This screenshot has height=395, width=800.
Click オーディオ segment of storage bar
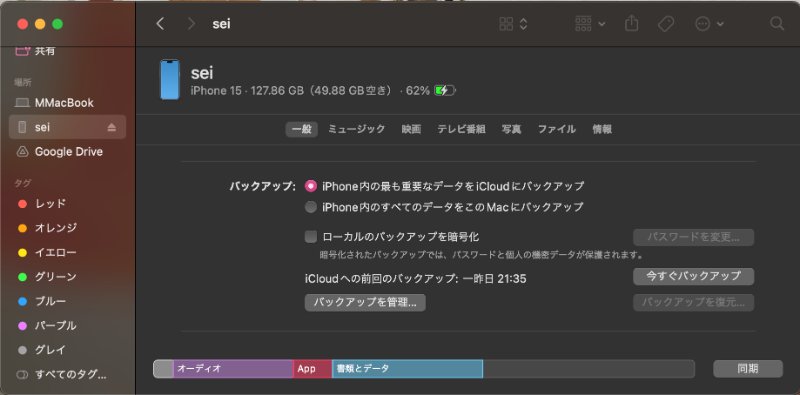(x=233, y=368)
